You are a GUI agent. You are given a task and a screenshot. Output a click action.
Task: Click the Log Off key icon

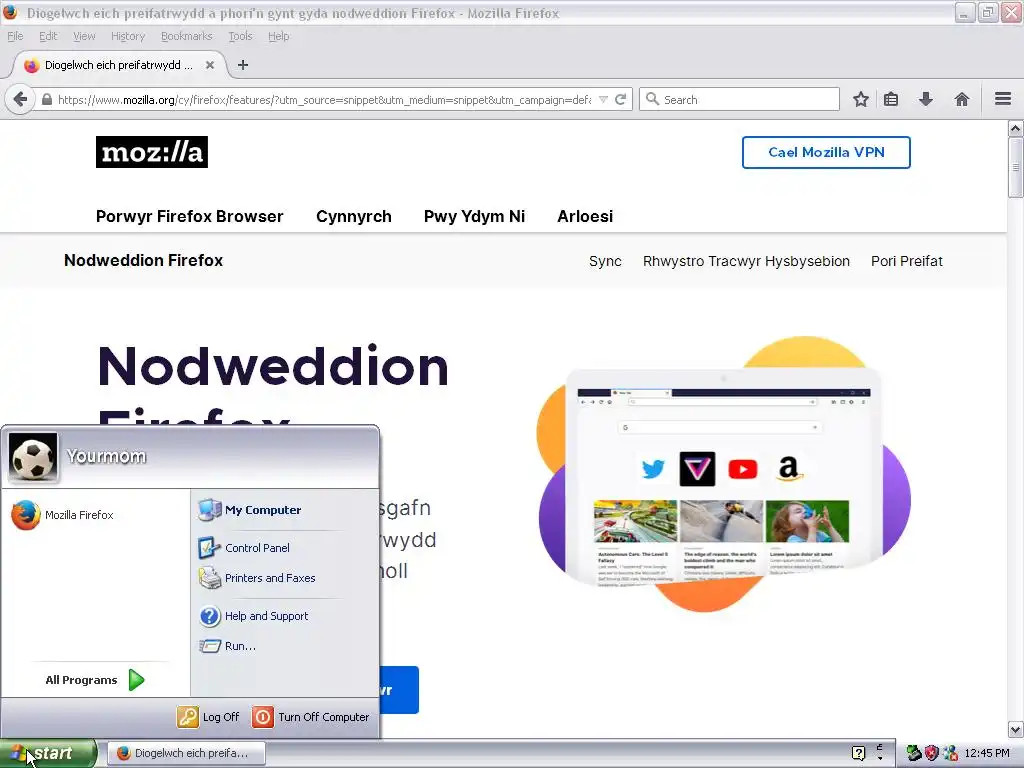tap(187, 717)
